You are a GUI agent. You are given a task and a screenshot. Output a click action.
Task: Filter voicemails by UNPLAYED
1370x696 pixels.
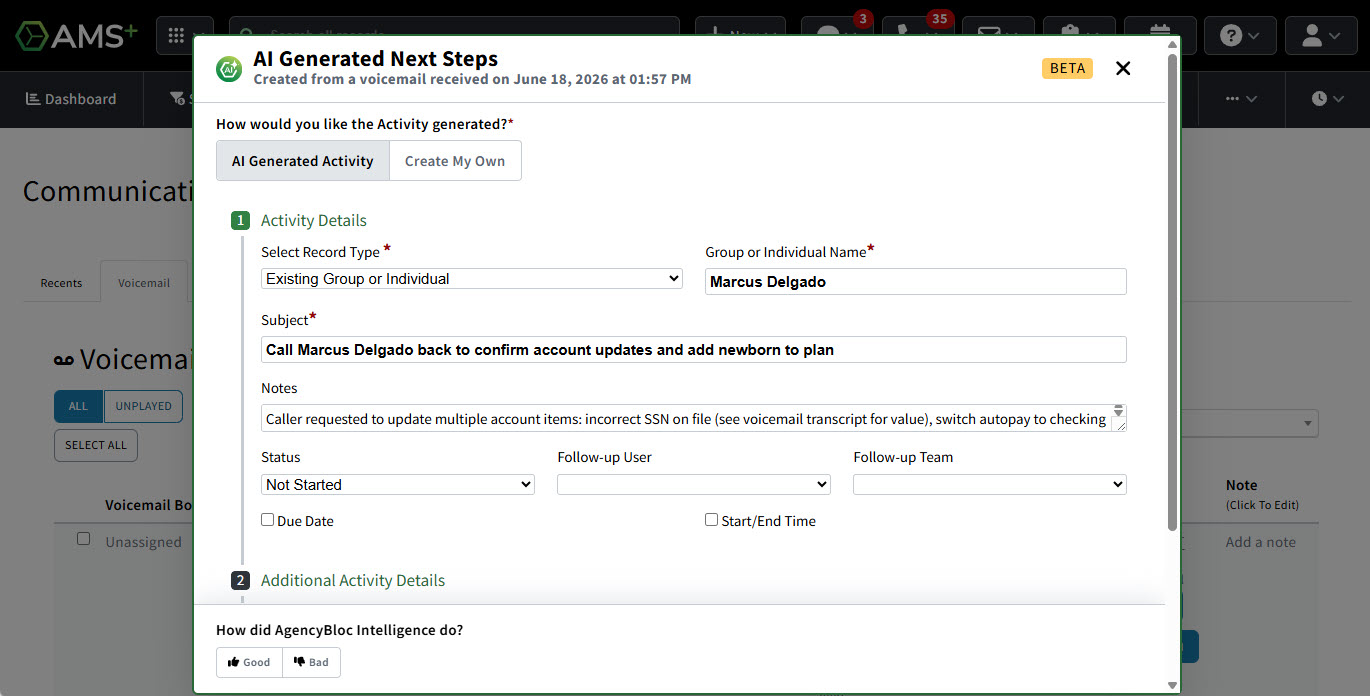pyautogui.click(x=143, y=406)
